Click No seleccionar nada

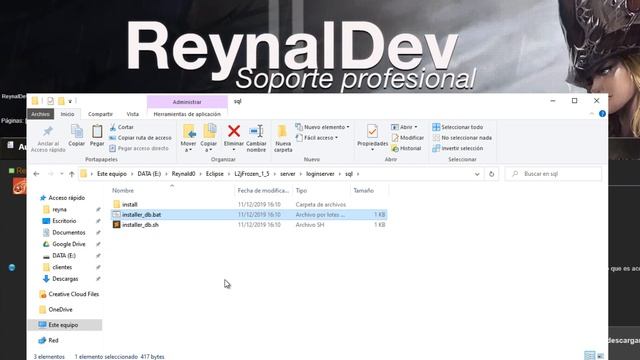462,138
